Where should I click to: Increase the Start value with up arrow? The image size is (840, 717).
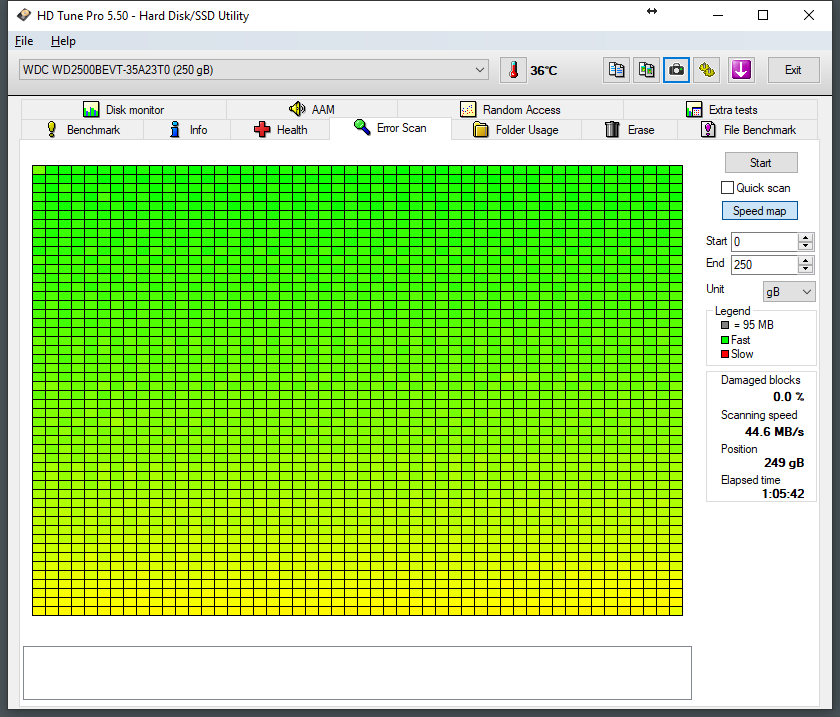click(x=805, y=237)
